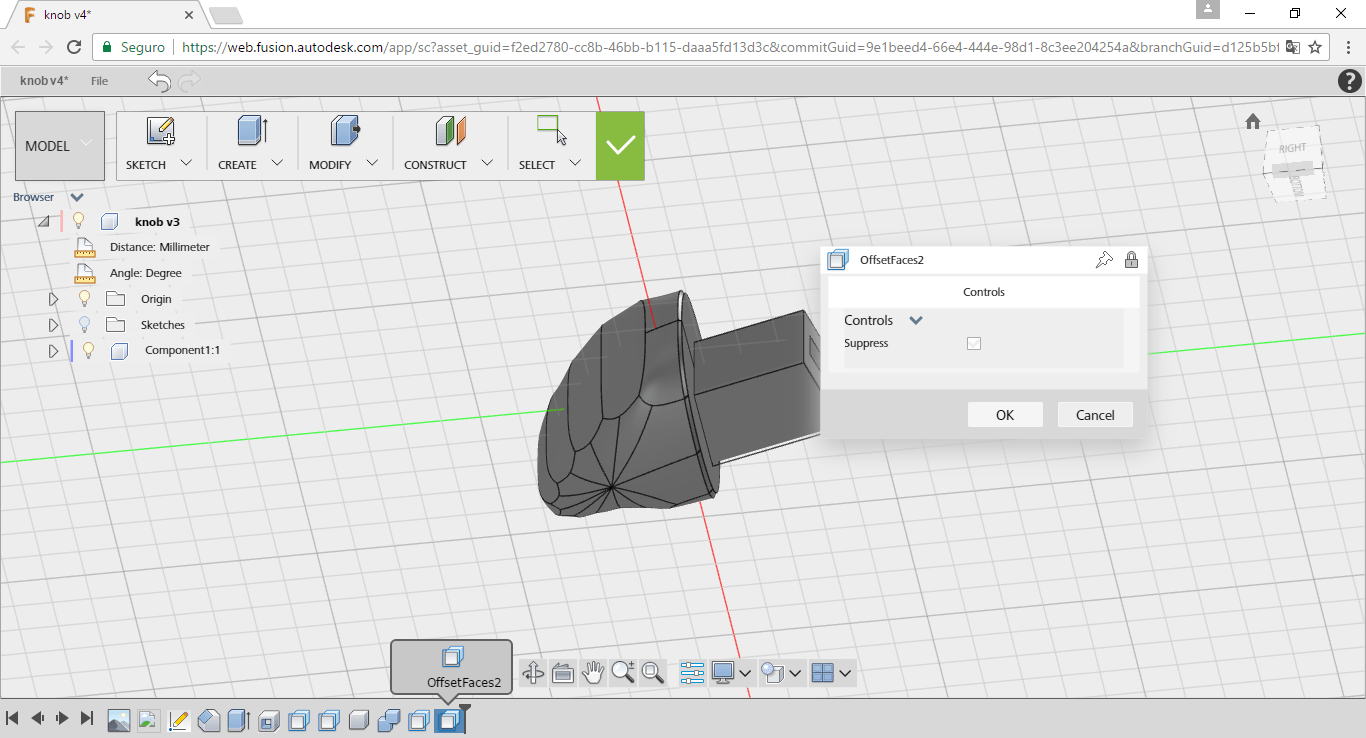Select the shell timeline feature

coord(268,720)
